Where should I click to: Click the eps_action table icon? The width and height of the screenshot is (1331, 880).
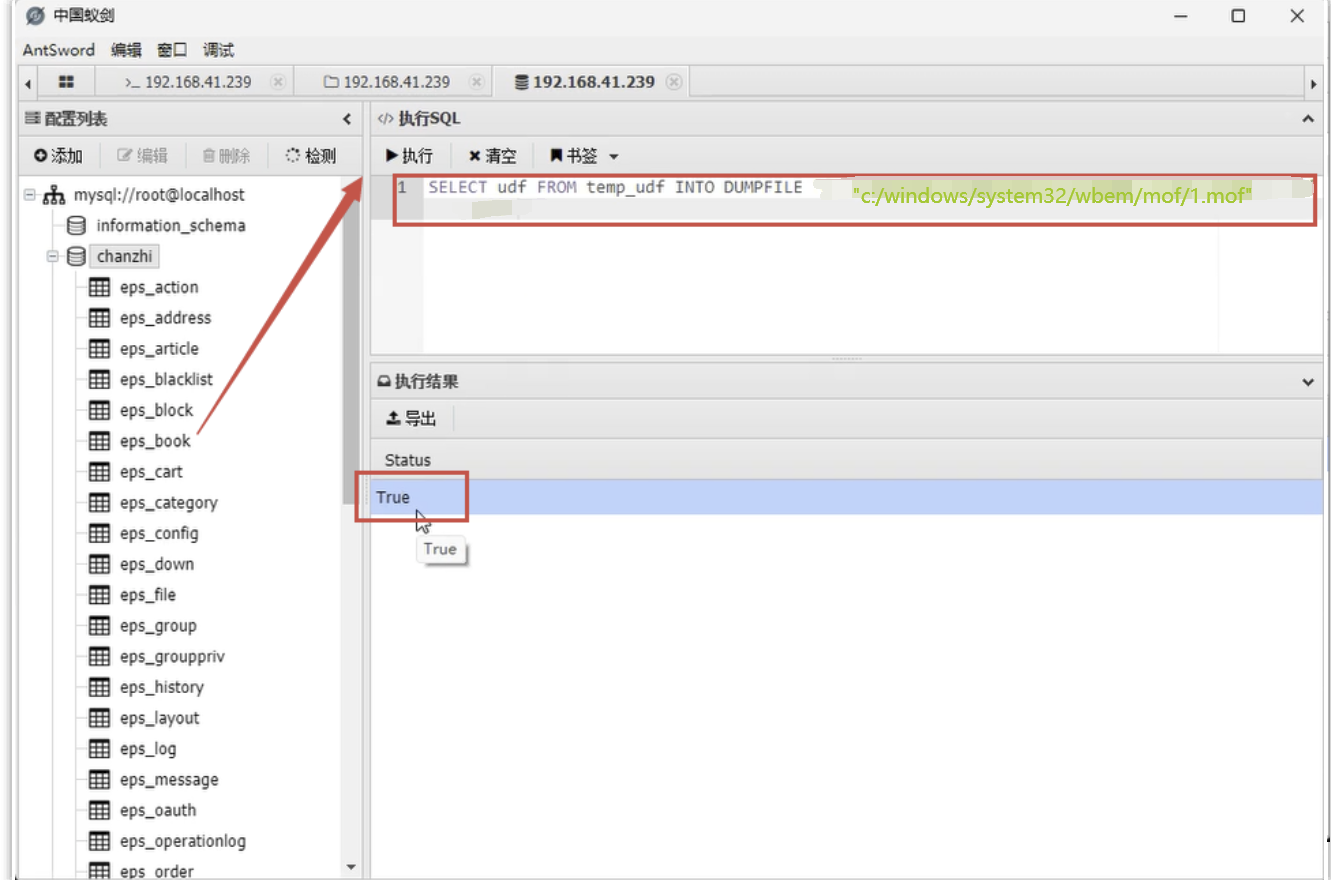100,287
